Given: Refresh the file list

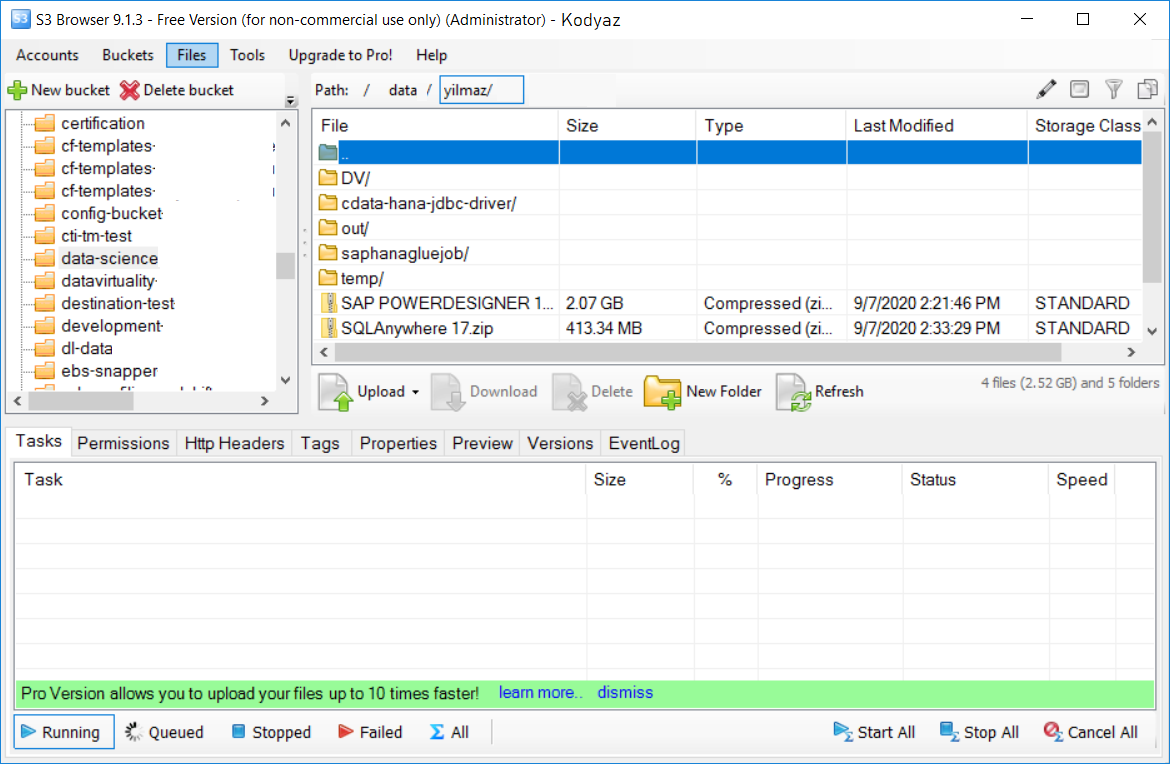Looking at the screenshot, I should [820, 392].
